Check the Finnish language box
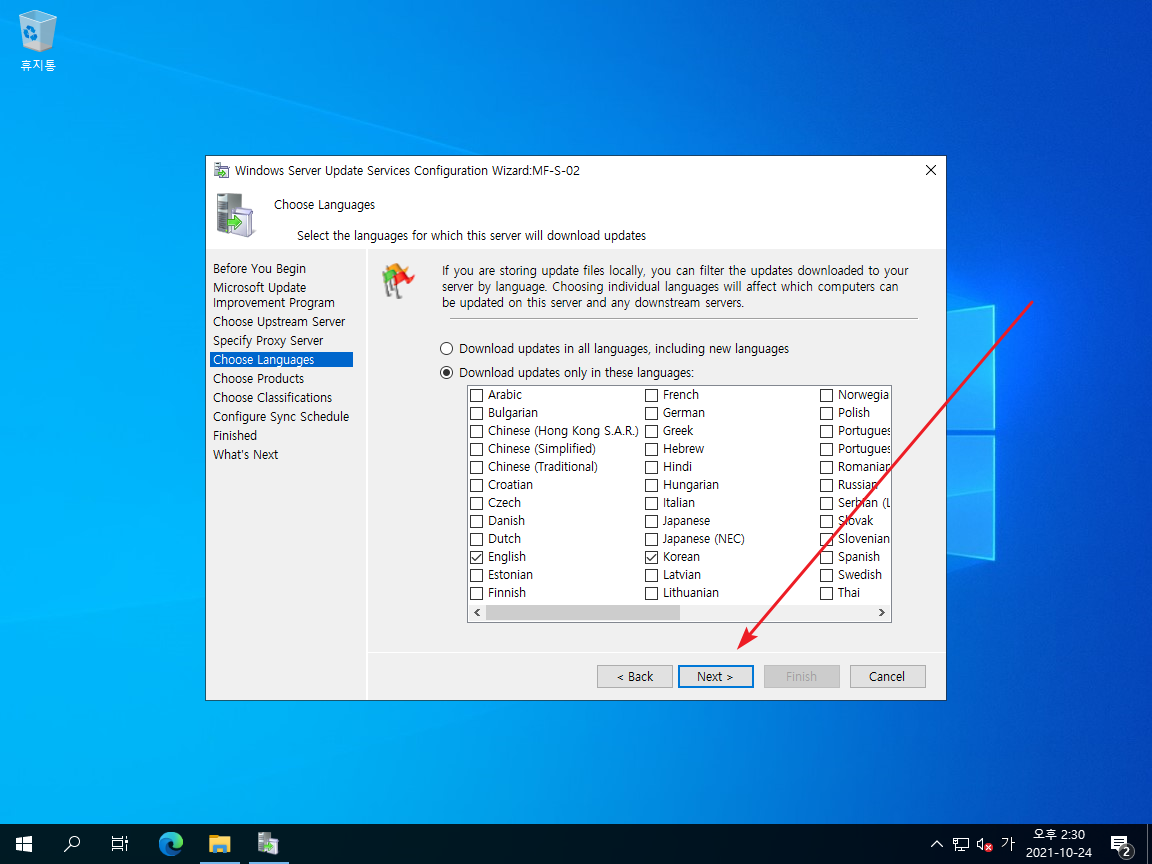The image size is (1152, 864). (477, 593)
